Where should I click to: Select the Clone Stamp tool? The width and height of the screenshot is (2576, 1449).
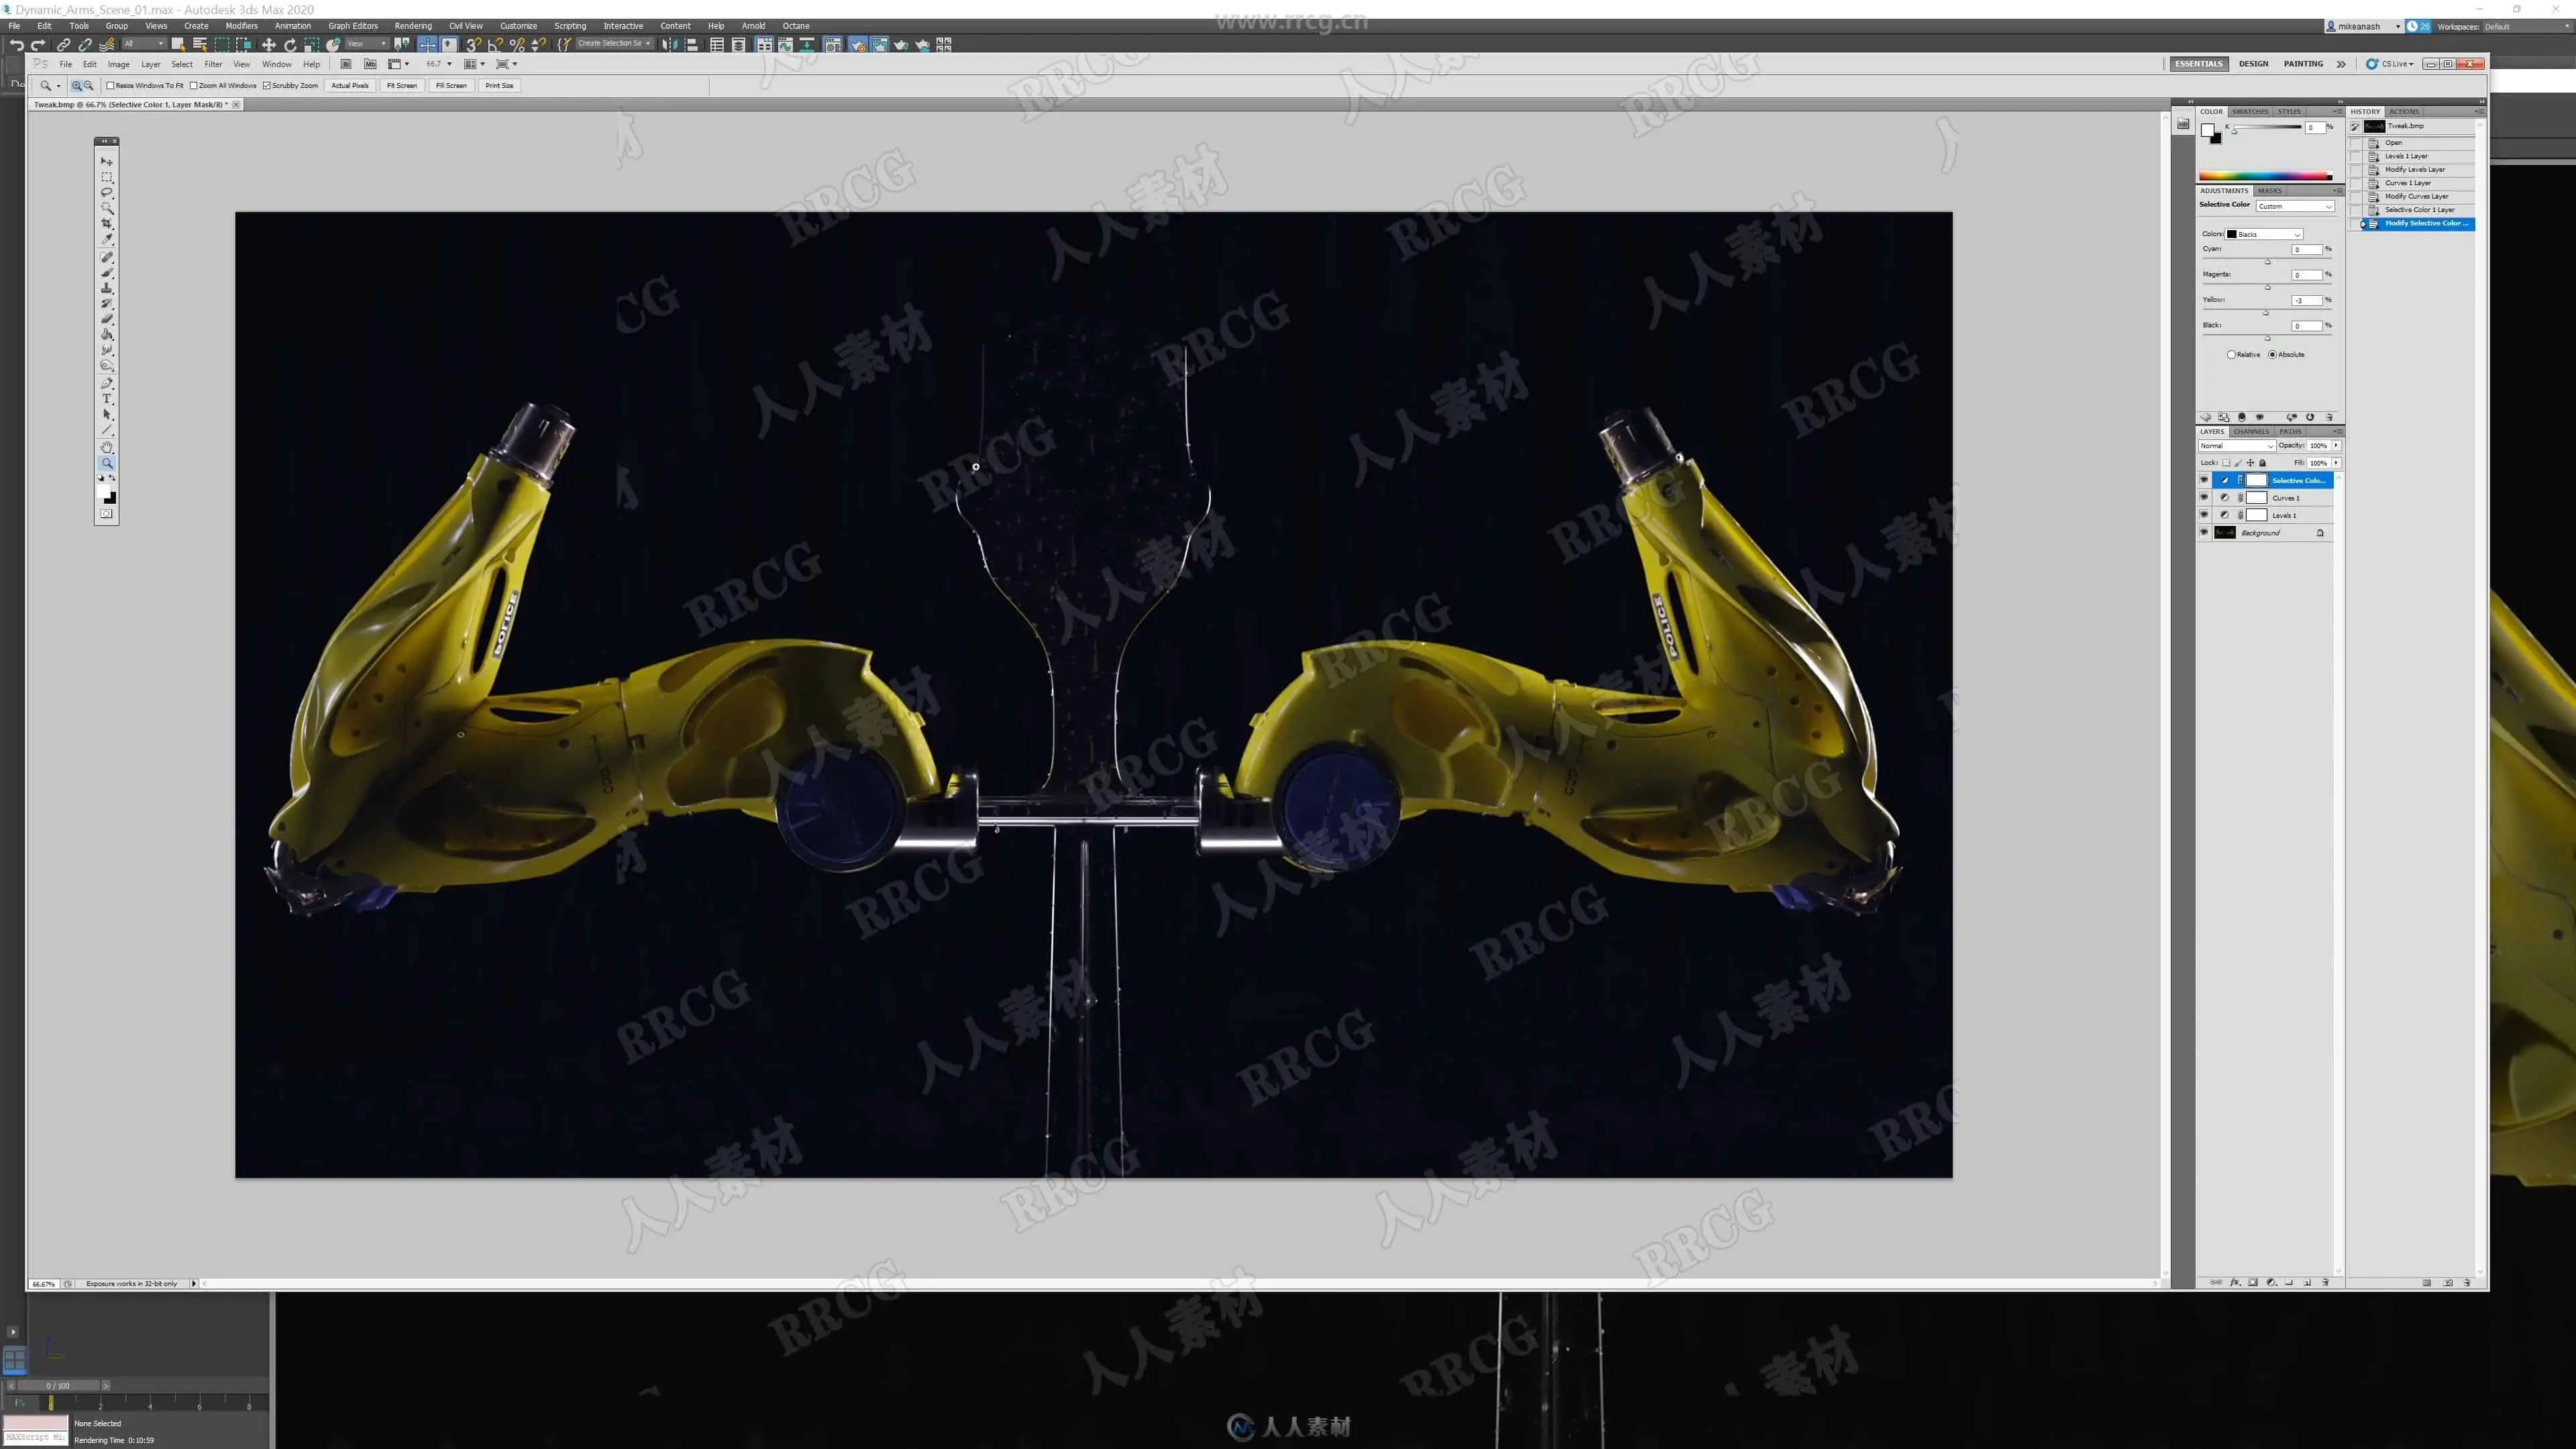coord(107,288)
